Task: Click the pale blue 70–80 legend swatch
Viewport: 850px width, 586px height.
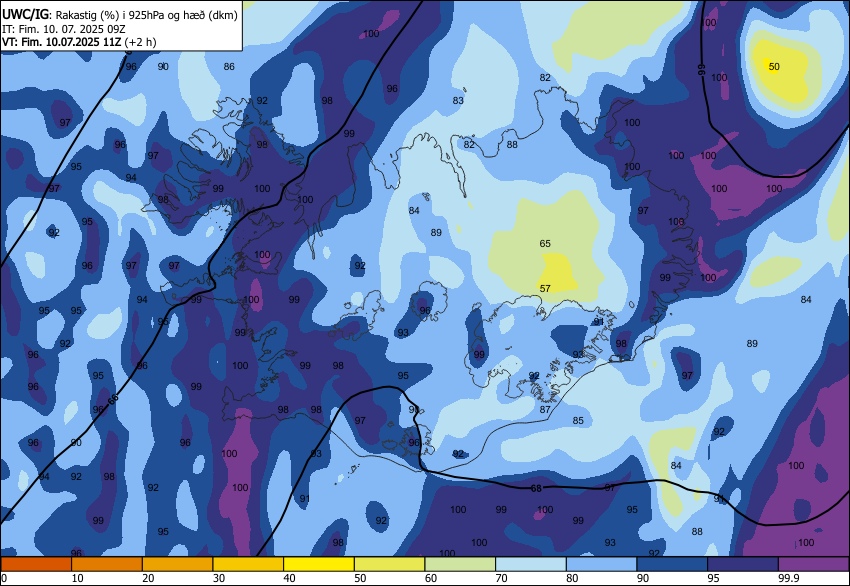Action: (x=531, y=564)
